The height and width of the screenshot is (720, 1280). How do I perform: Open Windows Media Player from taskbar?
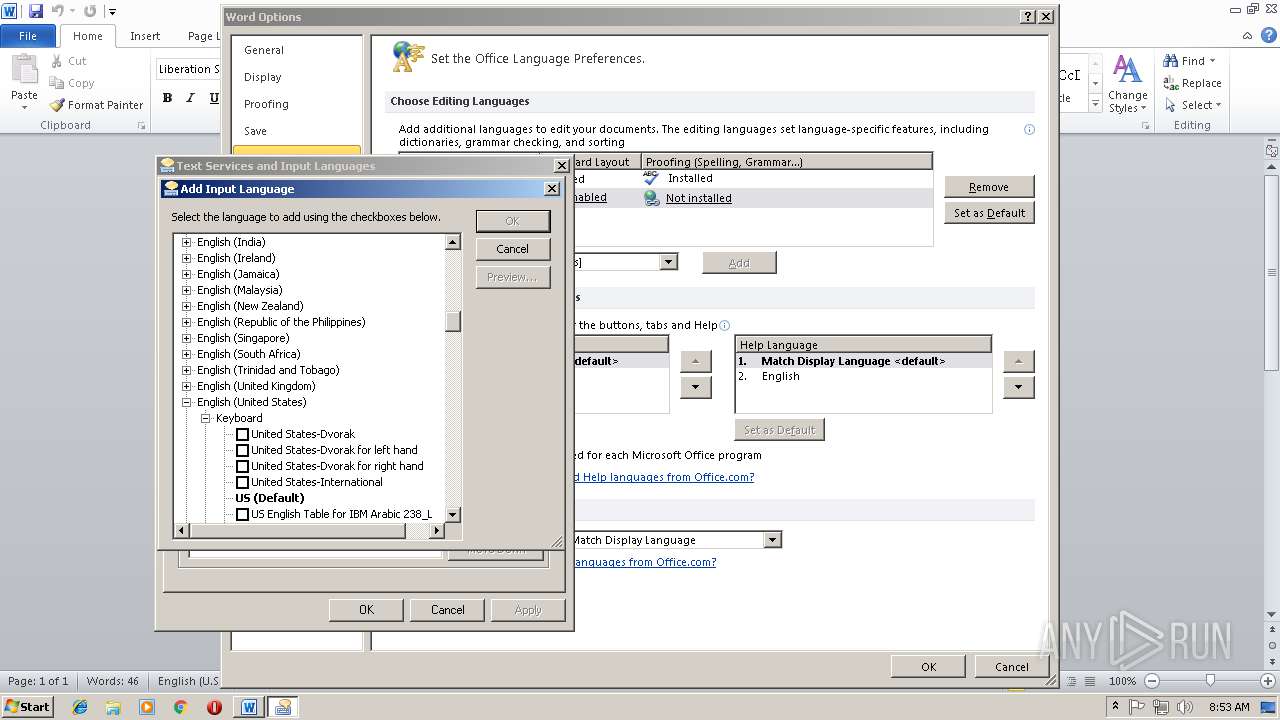[x=147, y=707]
